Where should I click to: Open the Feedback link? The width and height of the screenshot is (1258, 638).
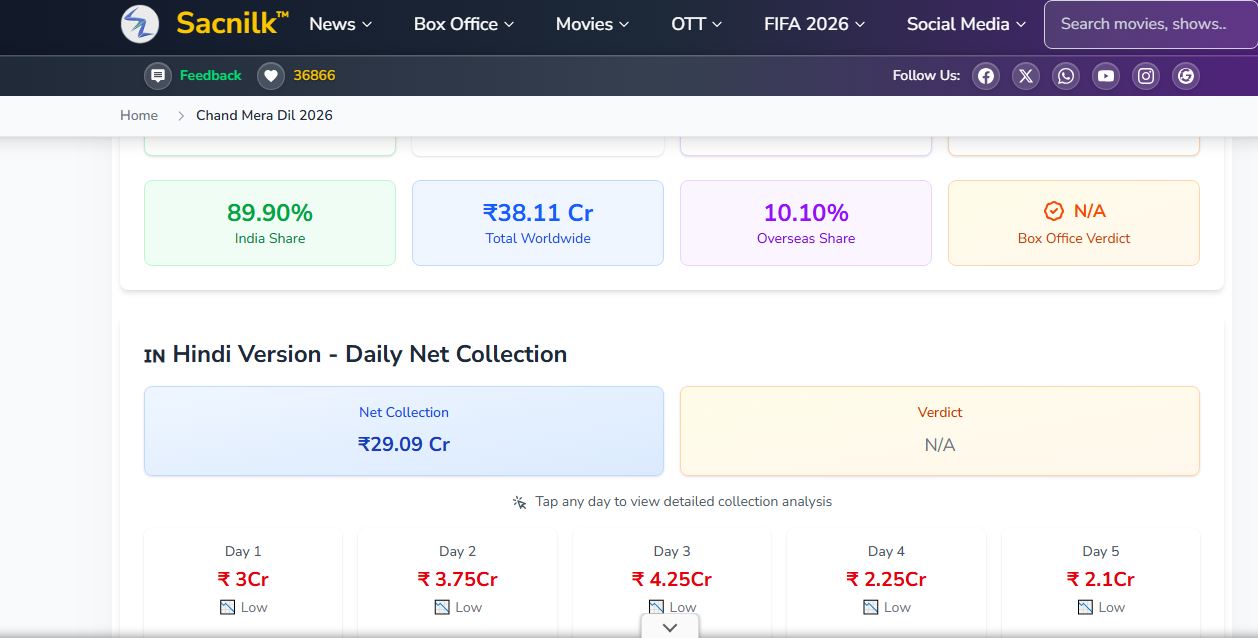pyautogui.click(x=210, y=76)
